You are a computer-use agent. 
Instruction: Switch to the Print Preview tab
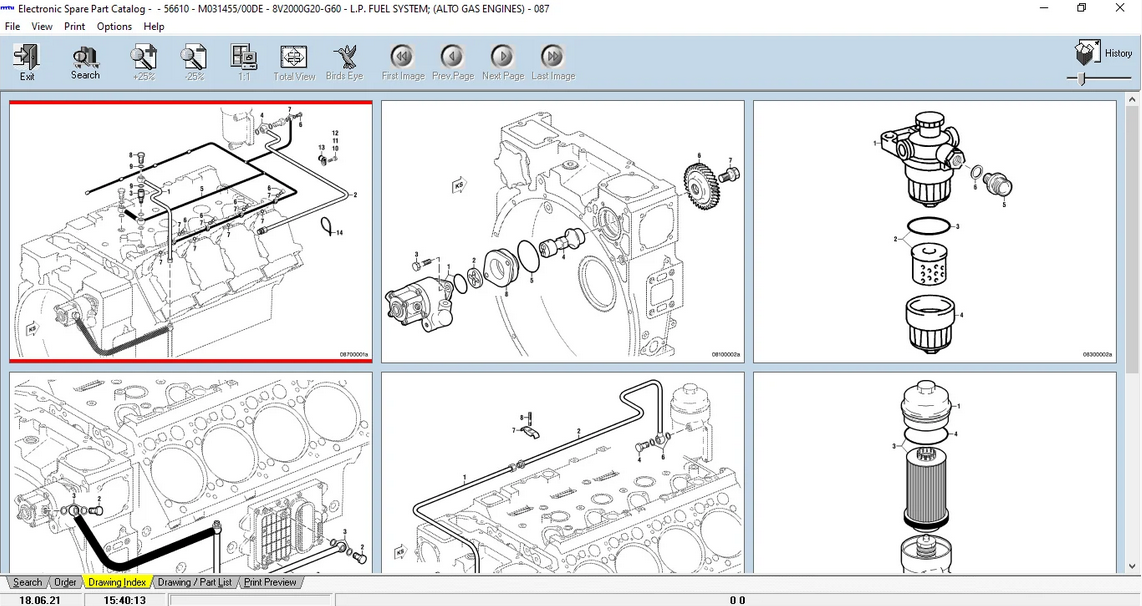(x=270, y=582)
